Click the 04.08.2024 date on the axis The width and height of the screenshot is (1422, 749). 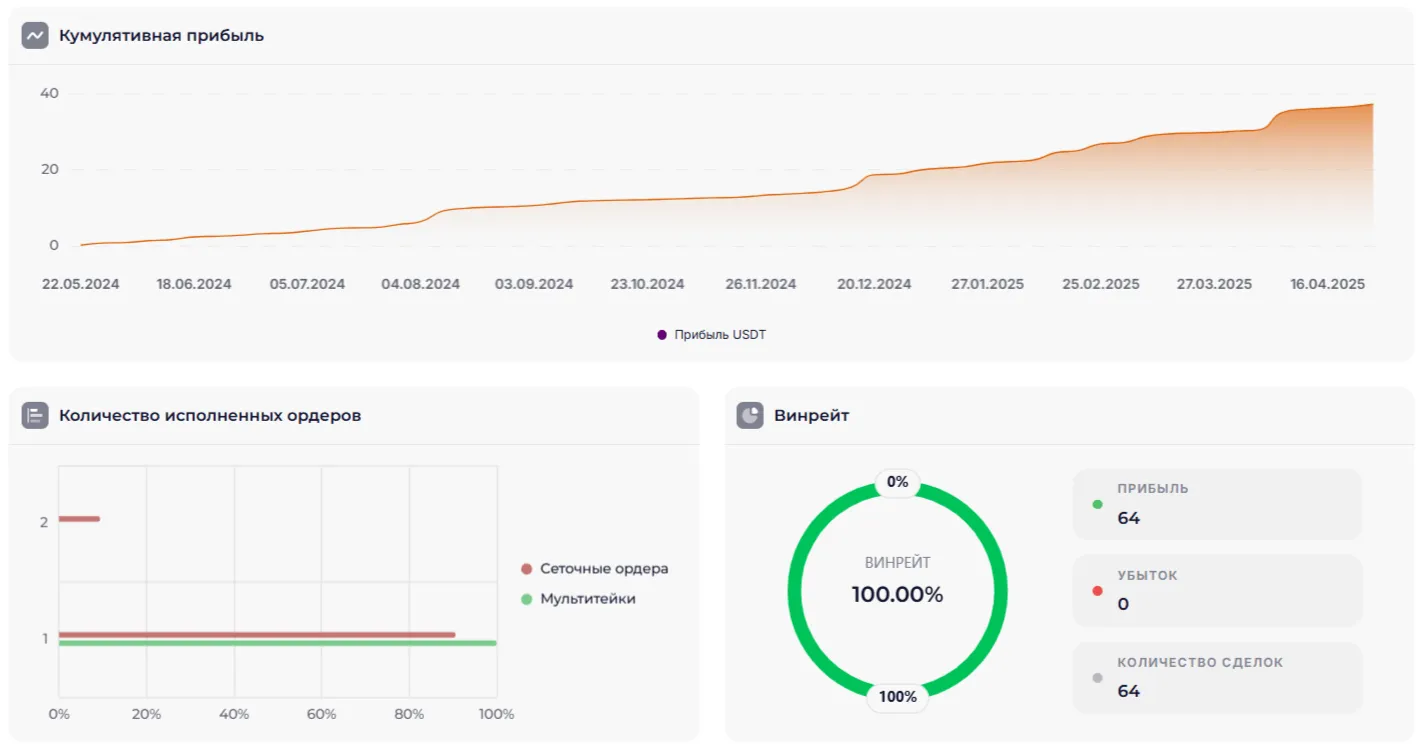420,284
